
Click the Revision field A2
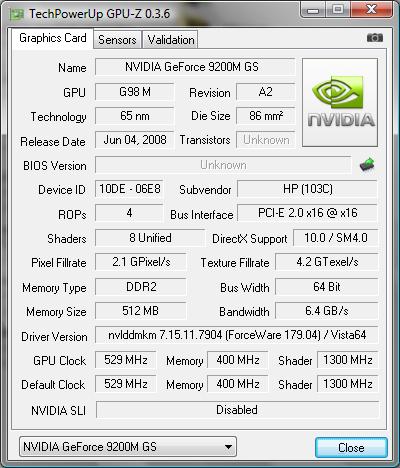(x=266, y=92)
